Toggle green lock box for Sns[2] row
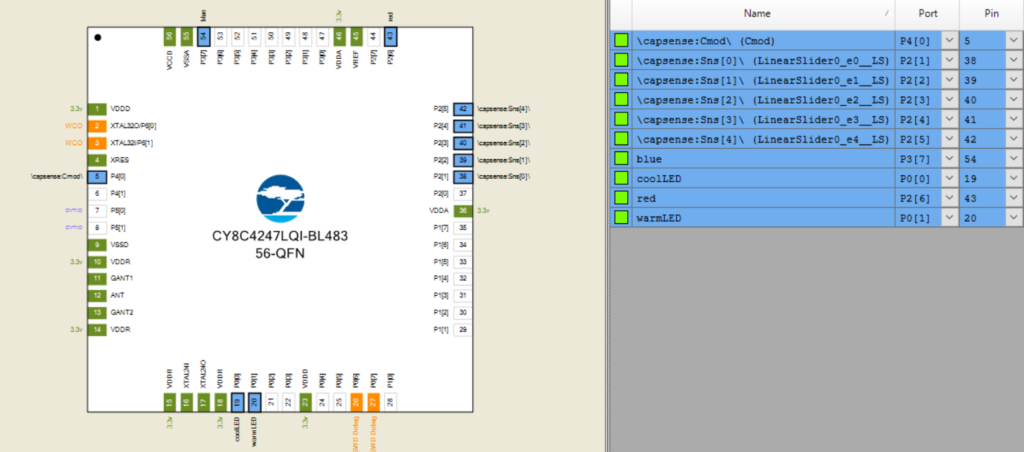Viewport: 1024px width, 452px height. click(621, 99)
